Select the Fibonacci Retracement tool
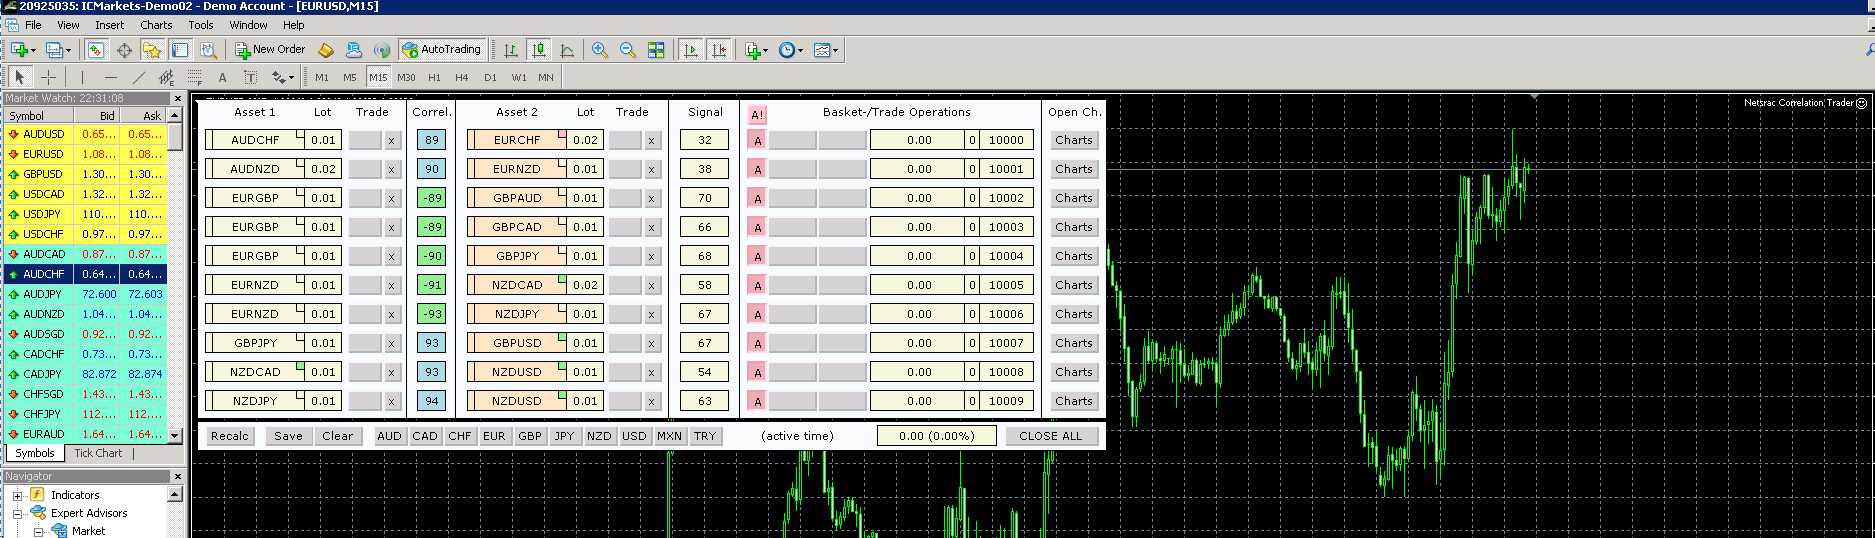This screenshot has width=1875, height=538. tap(194, 77)
